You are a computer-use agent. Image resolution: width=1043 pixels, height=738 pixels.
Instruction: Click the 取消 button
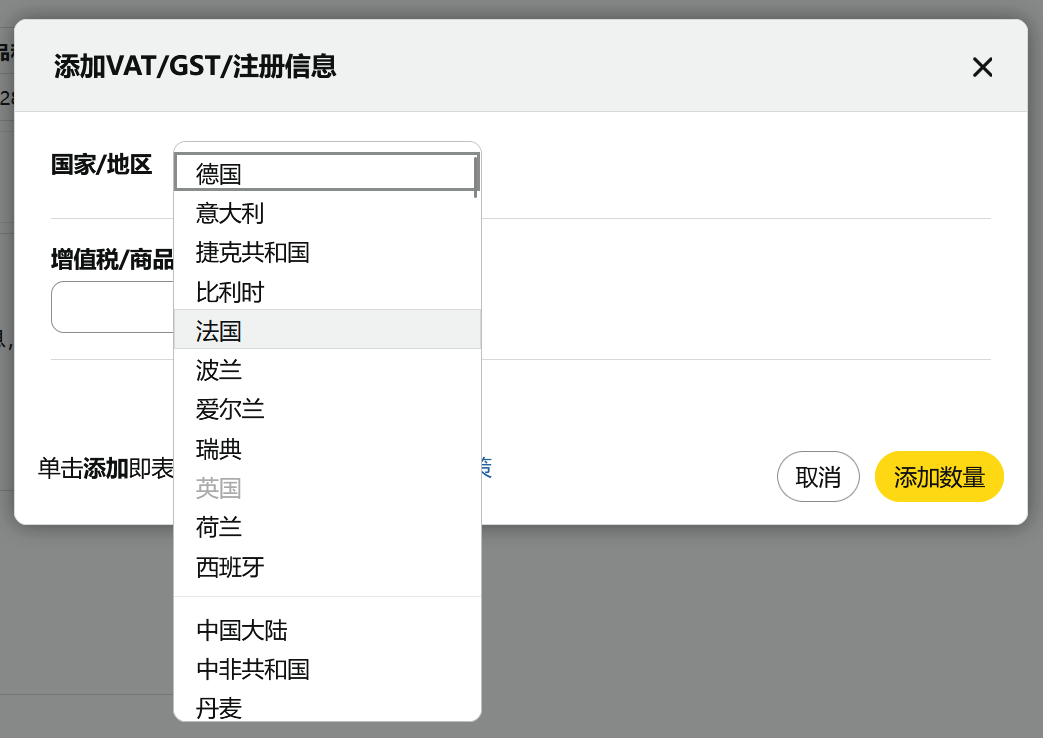[x=818, y=476]
